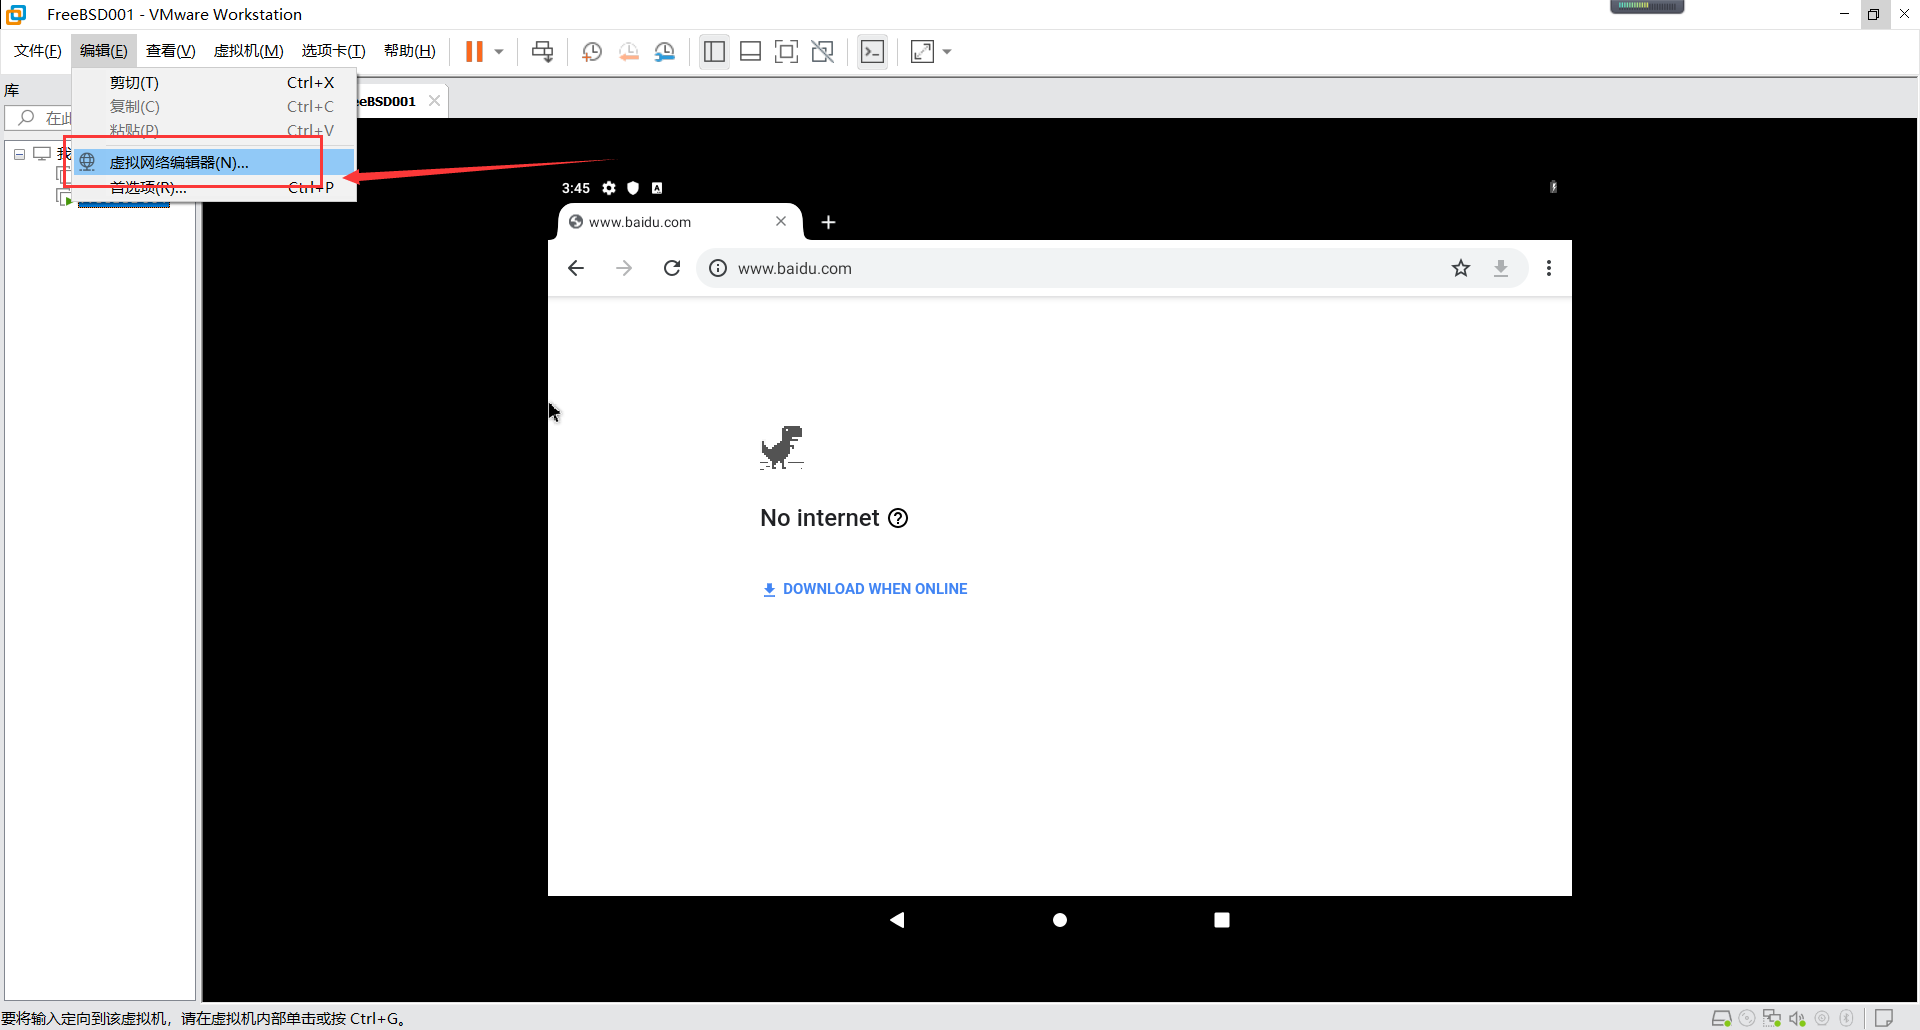The width and height of the screenshot is (1920, 1030).
Task: Open the 帮助(H) menu
Action: point(410,51)
